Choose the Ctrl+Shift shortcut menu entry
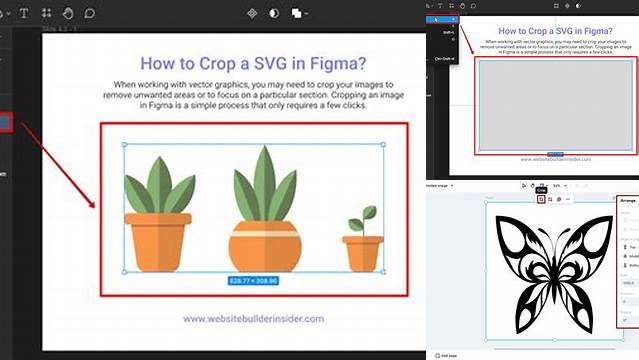Image resolution: width=639 pixels, height=360 pixels. coord(444,59)
